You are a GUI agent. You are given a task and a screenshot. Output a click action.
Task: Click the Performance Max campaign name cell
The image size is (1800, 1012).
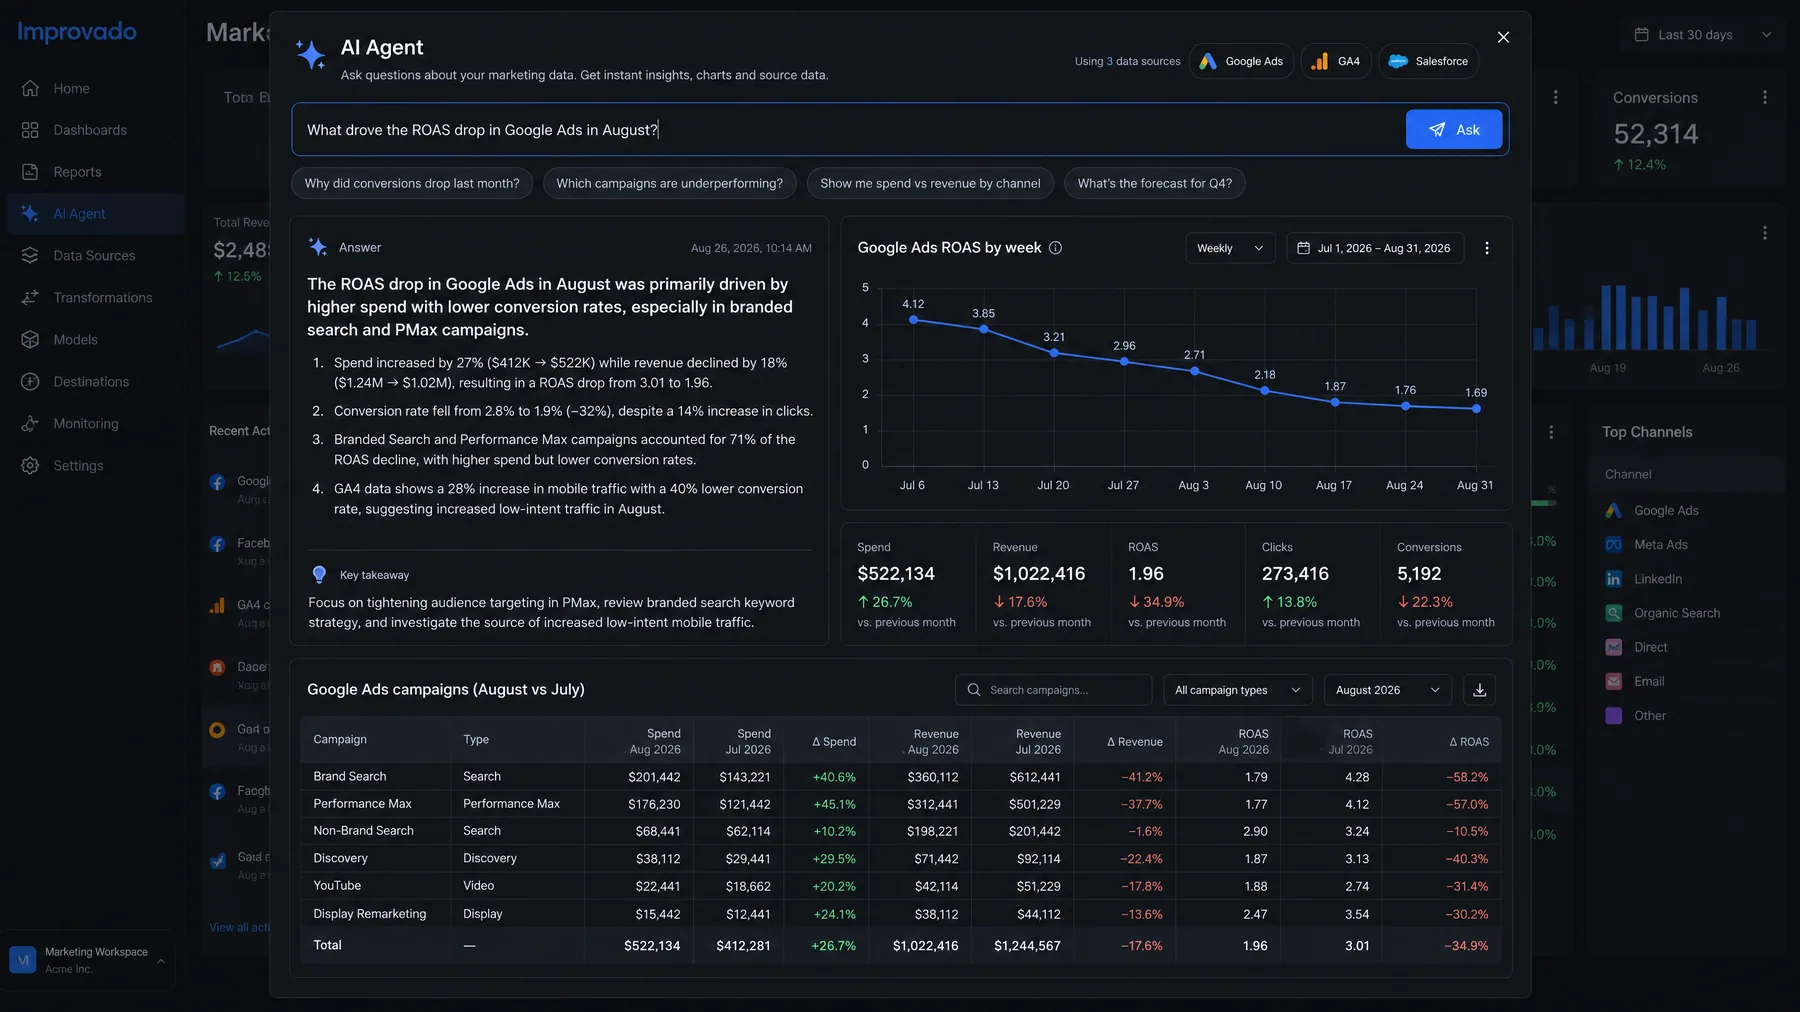pyautogui.click(x=362, y=804)
